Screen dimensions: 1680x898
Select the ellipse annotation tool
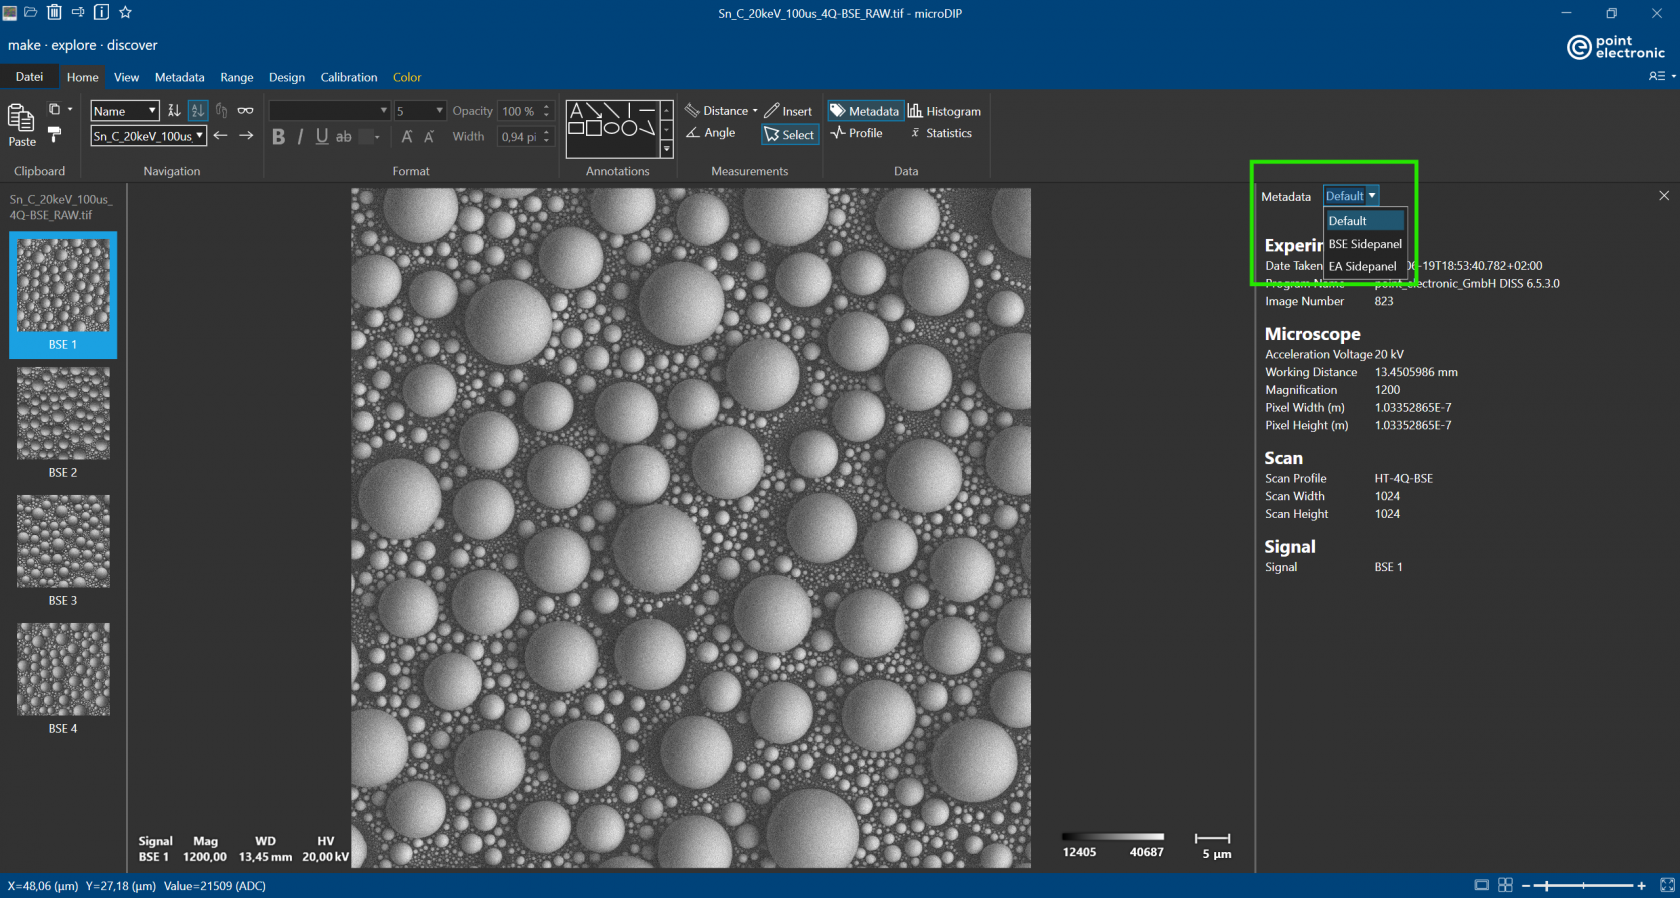click(x=612, y=128)
